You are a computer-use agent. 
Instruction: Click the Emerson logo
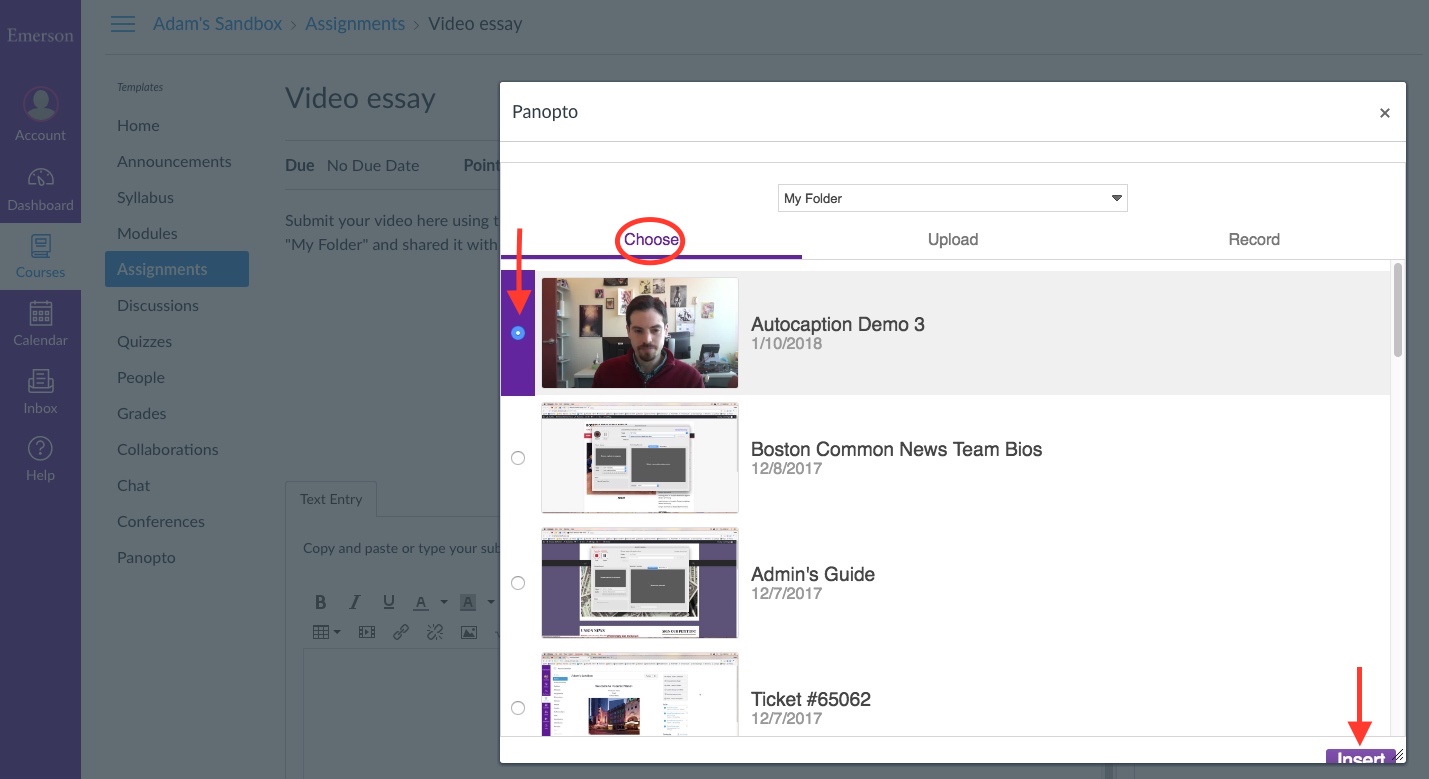tap(40, 36)
